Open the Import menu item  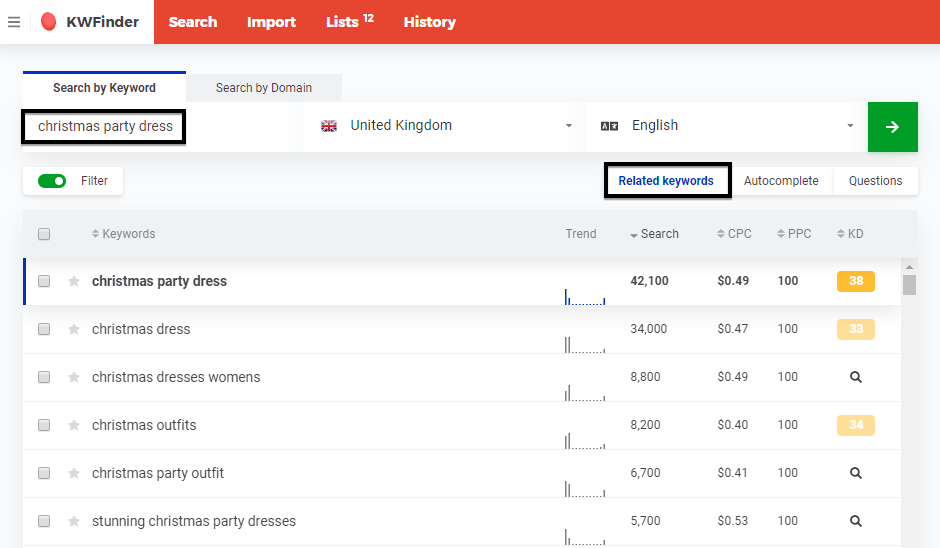point(271,22)
